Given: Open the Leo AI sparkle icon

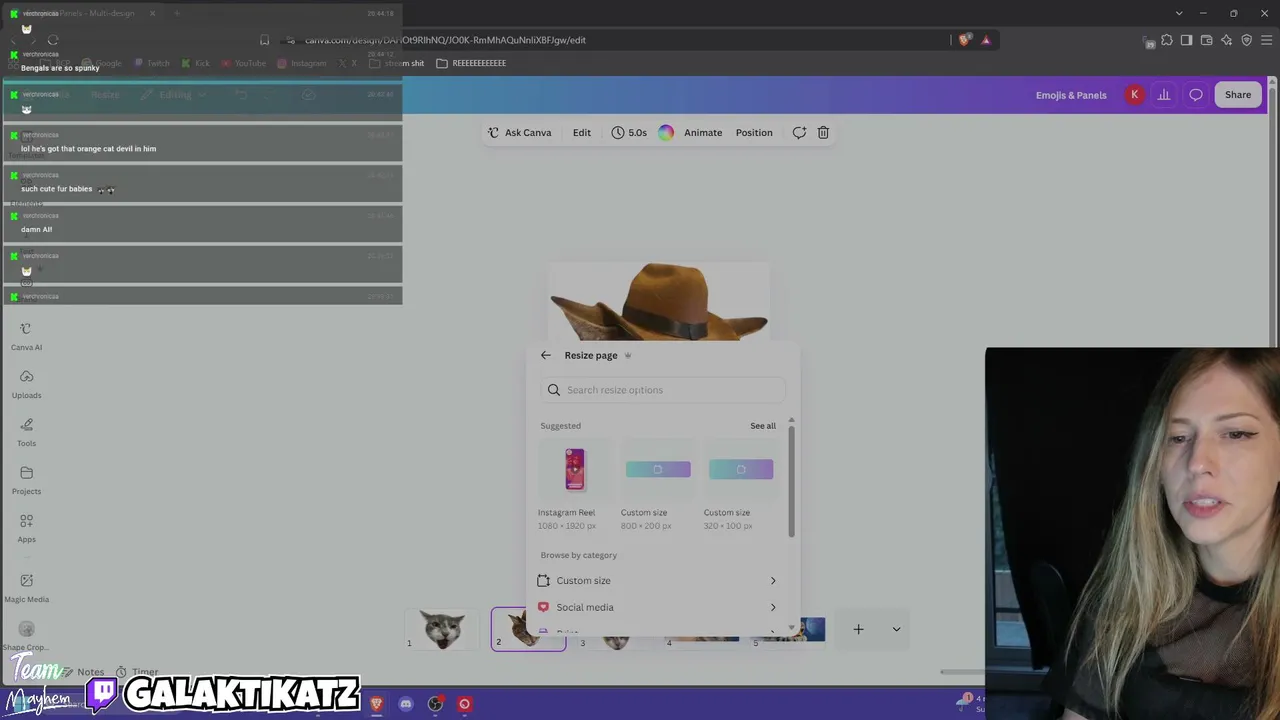Looking at the screenshot, I should tap(1226, 40).
